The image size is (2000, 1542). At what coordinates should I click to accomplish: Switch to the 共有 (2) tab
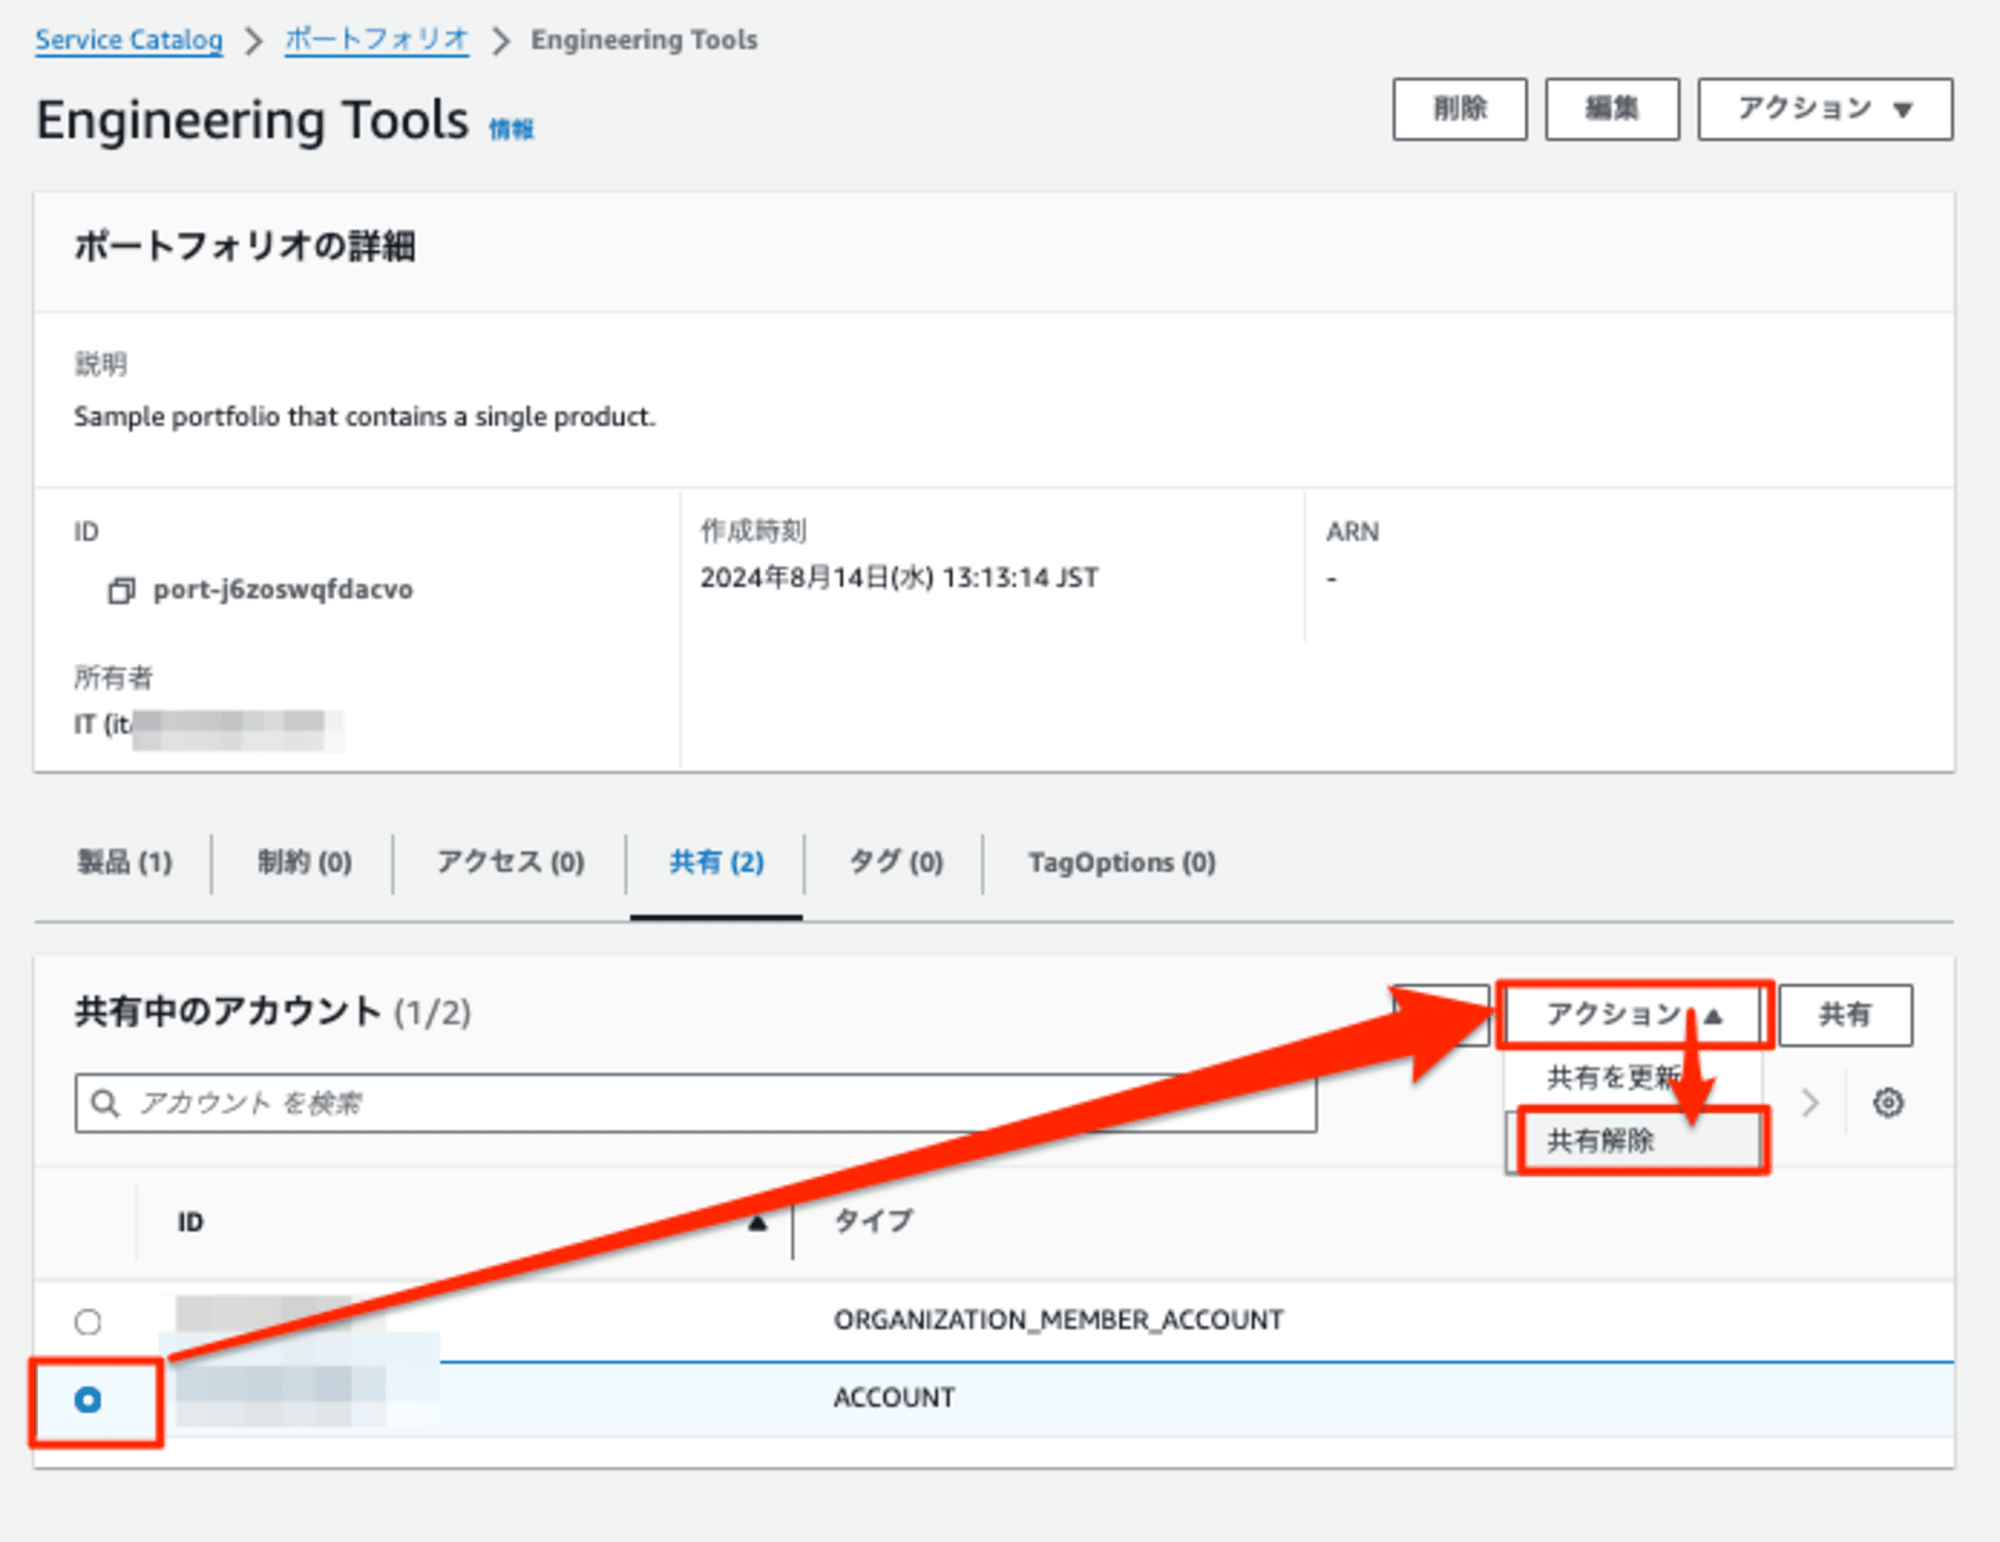pos(716,862)
